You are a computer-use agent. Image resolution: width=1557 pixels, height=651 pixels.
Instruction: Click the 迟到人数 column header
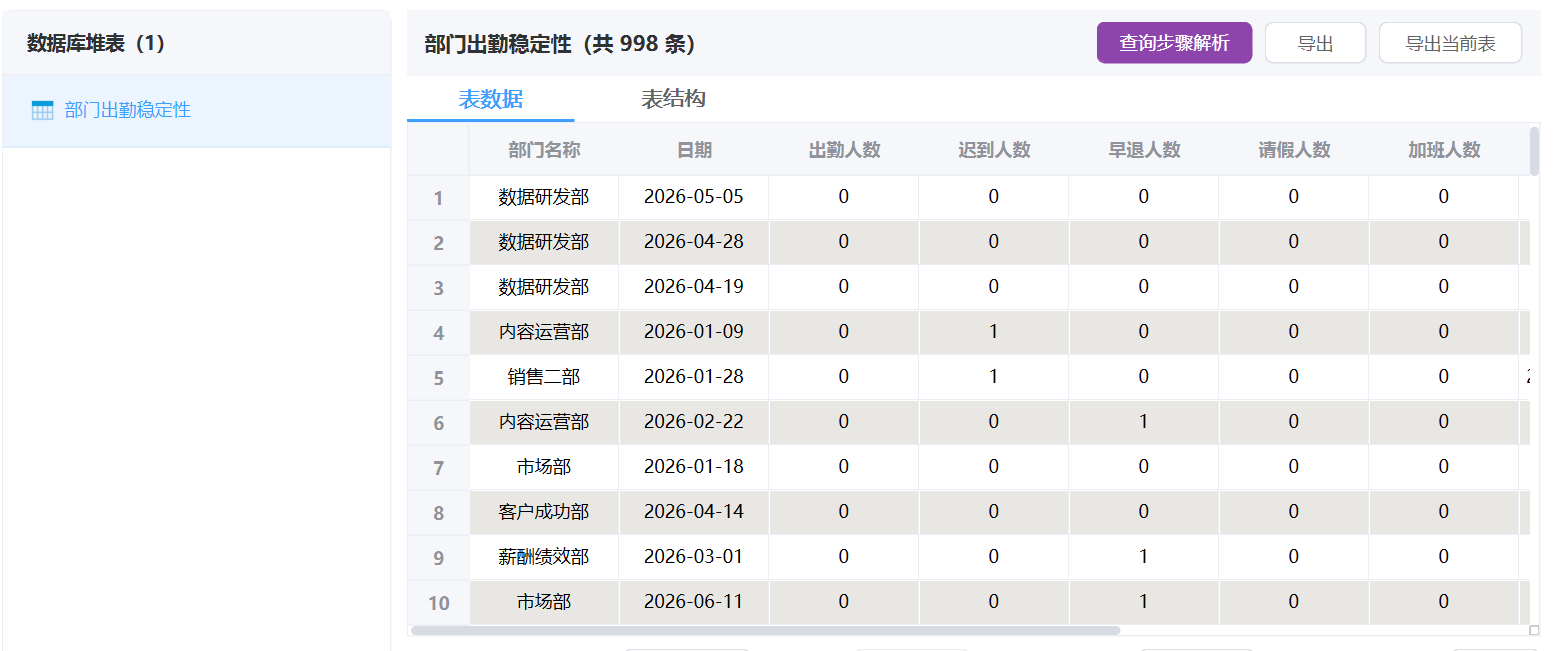(994, 150)
